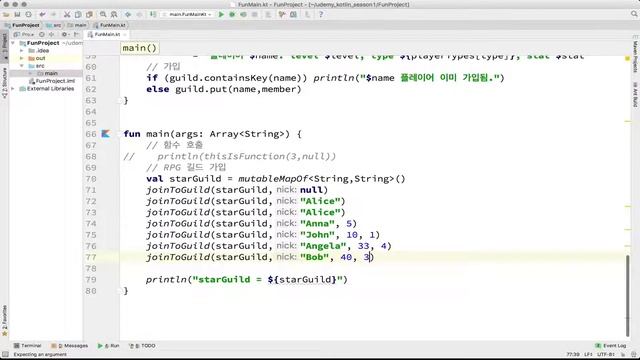Click the Copy toolbar icon
Viewport: 640px width, 360px height.
[78, 14]
